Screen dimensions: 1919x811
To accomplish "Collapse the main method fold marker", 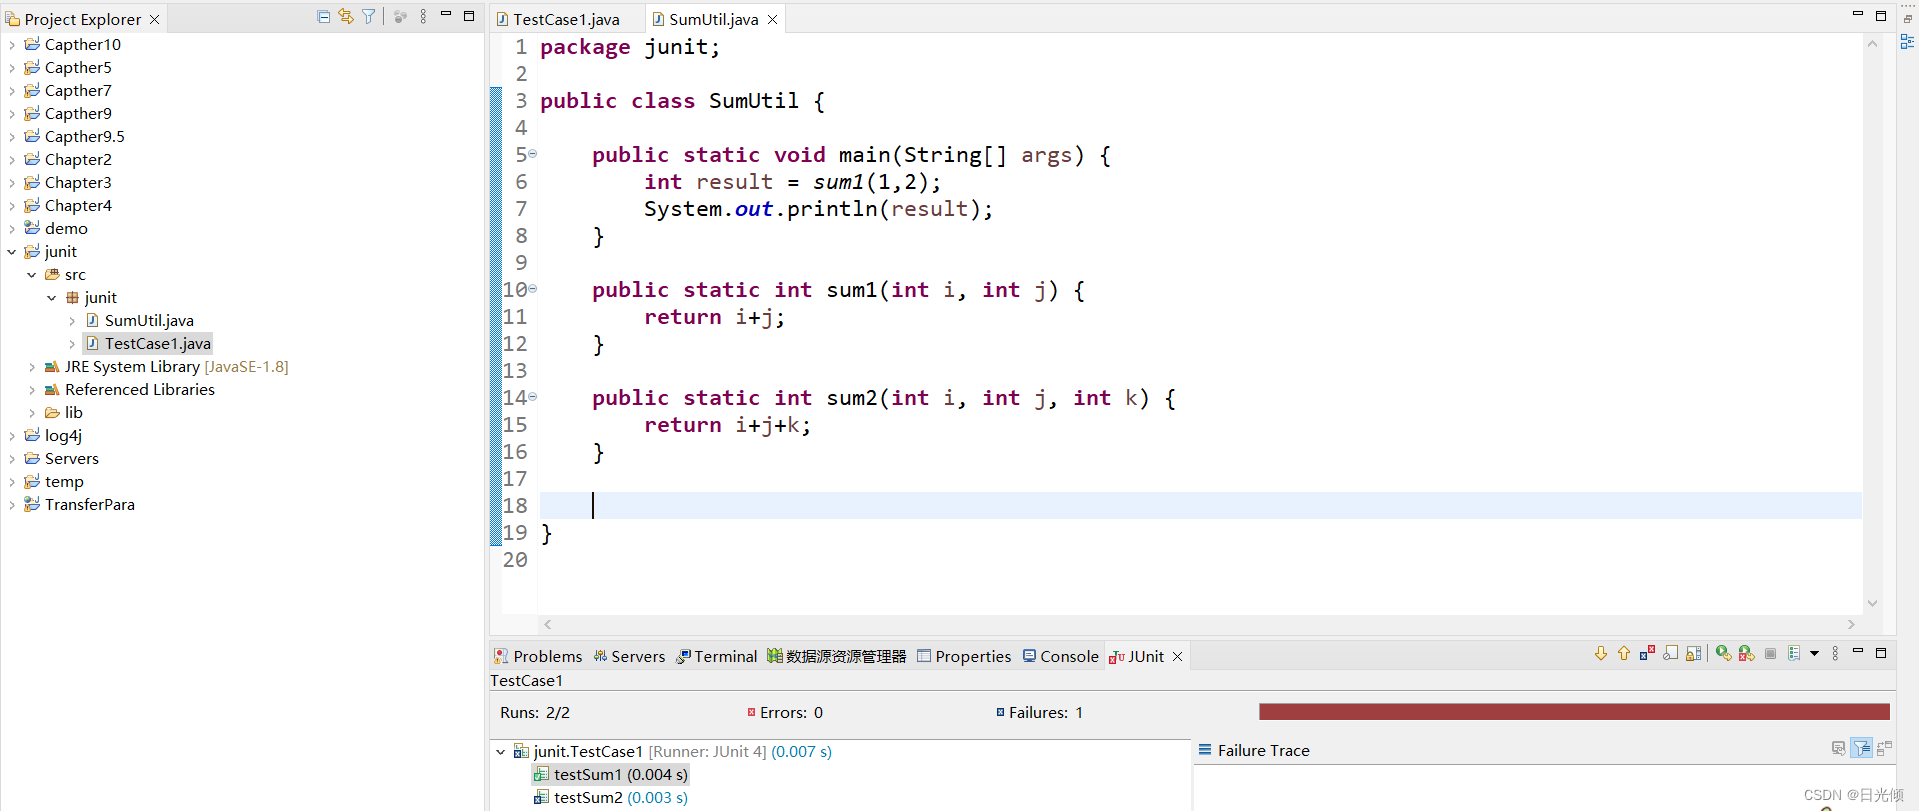I will [532, 154].
